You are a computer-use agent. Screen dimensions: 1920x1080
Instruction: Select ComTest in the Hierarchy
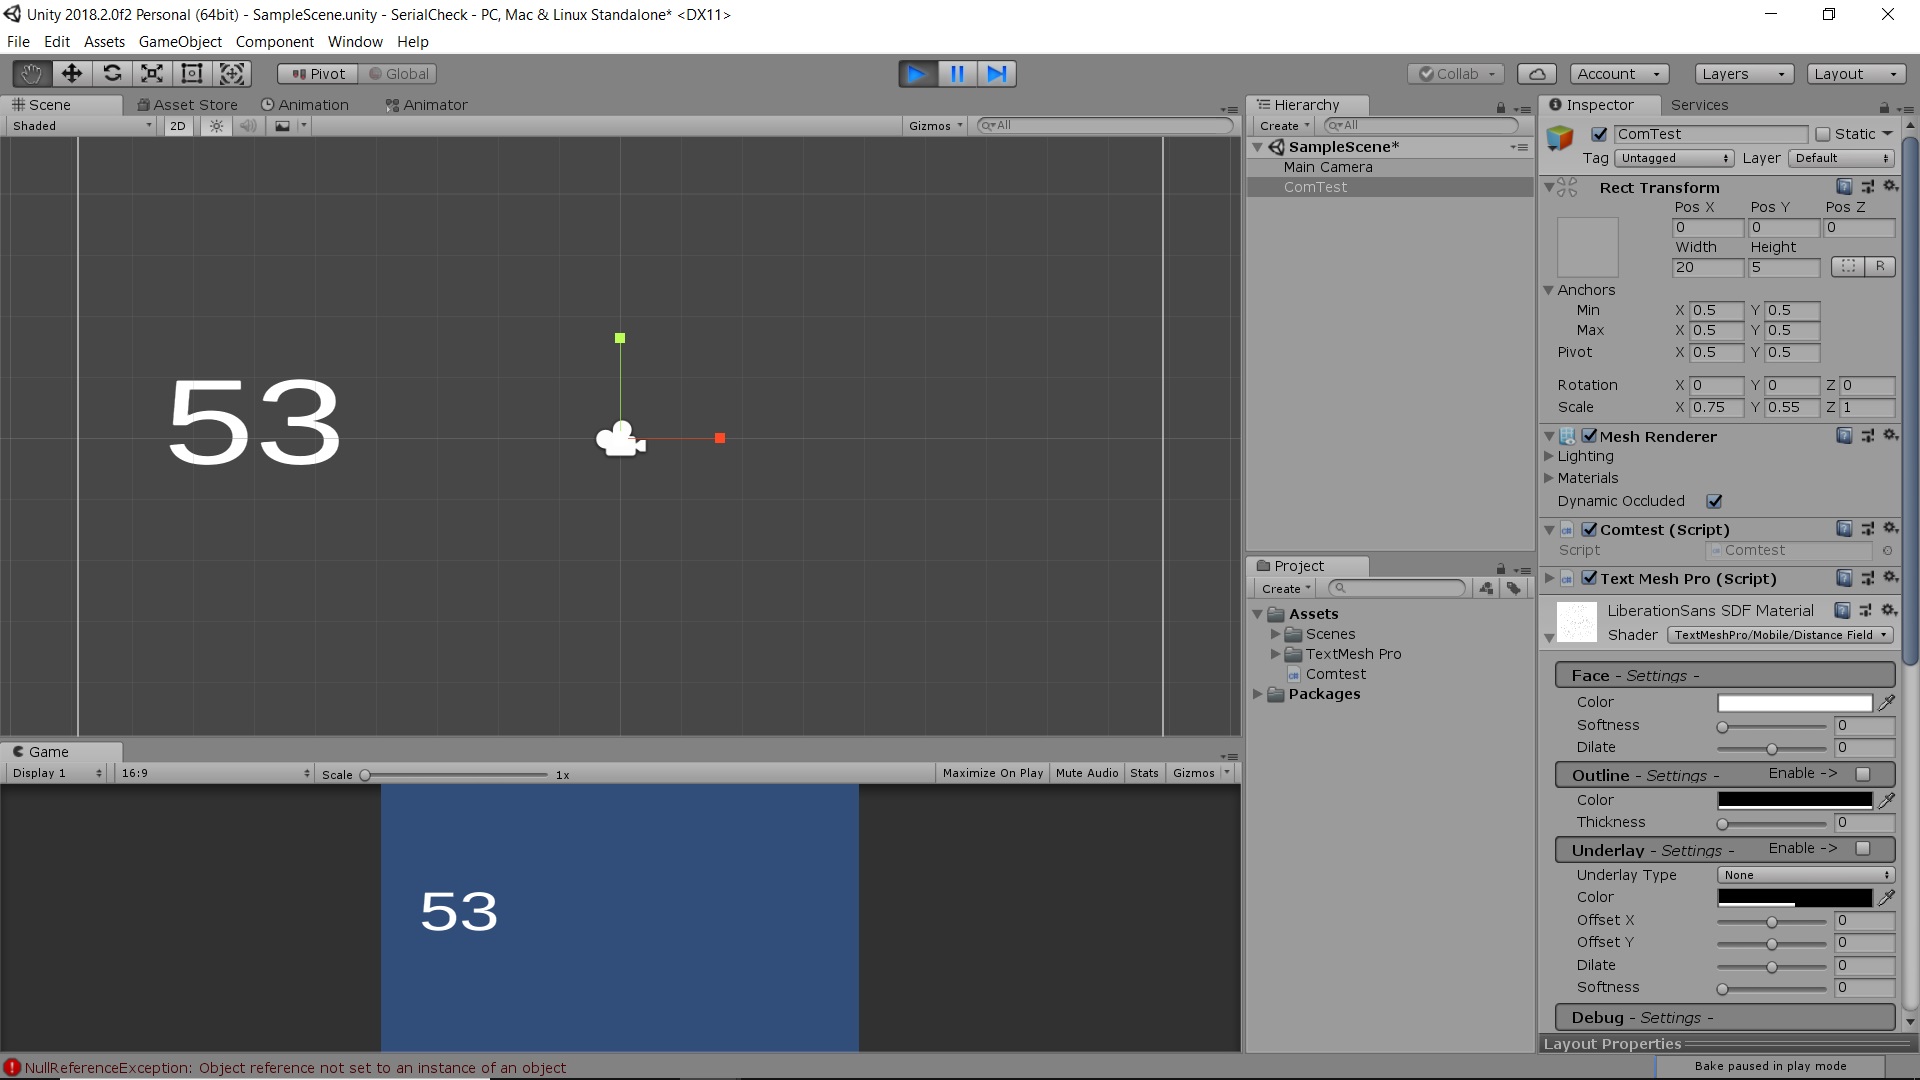(x=1316, y=187)
